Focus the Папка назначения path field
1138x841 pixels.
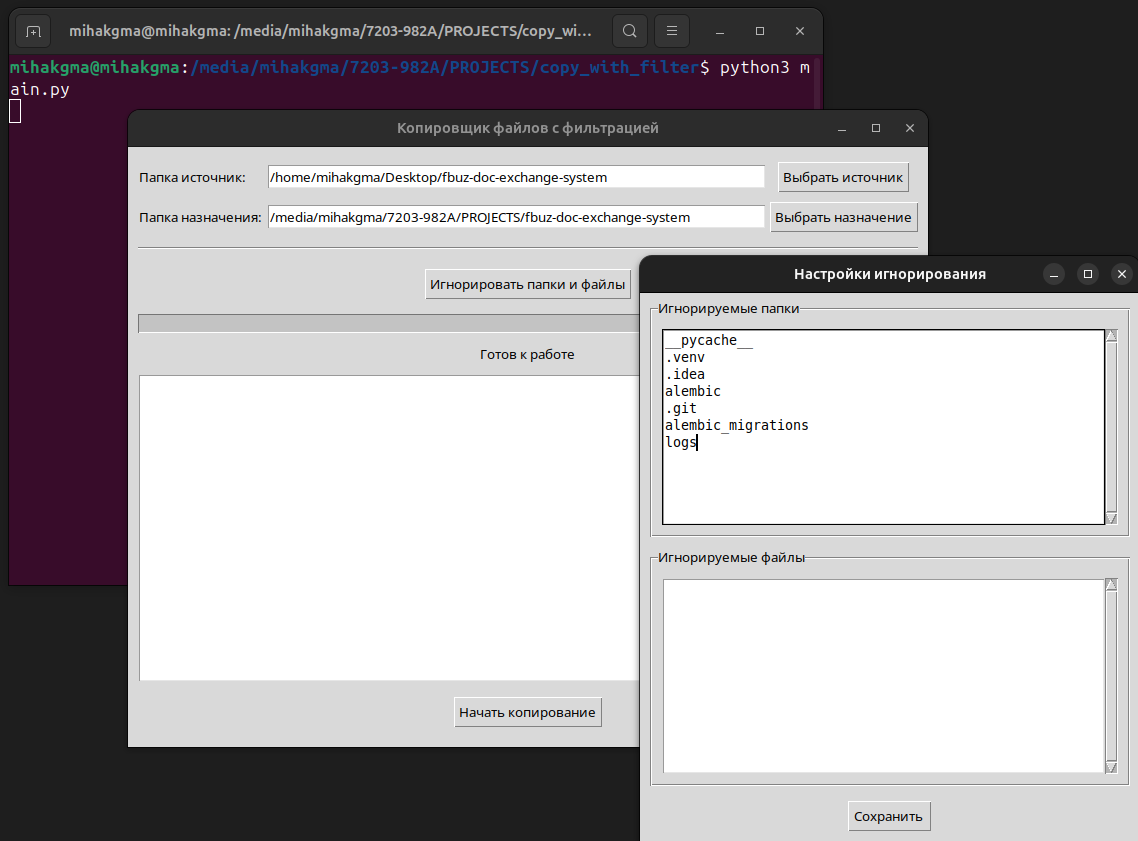(x=516, y=217)
